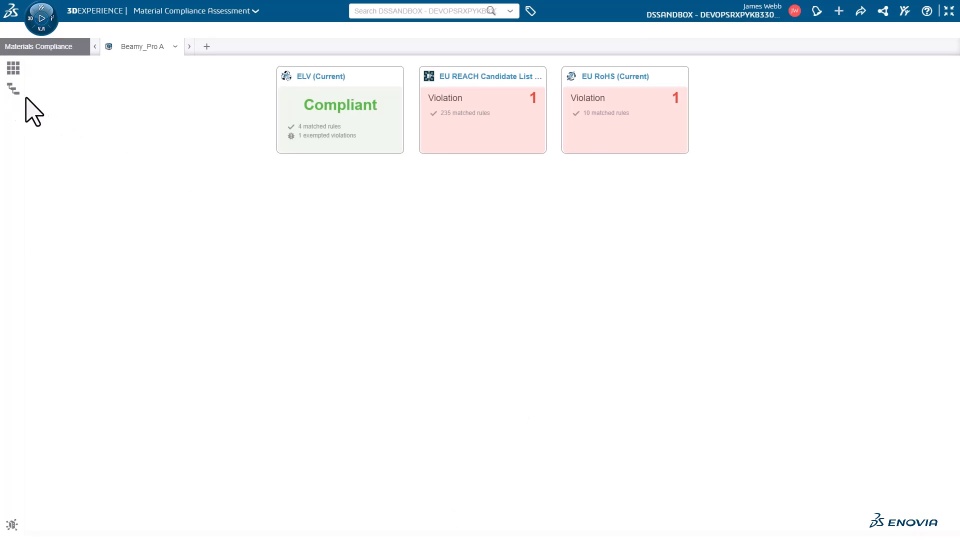Click '235 matched rules' text
The height and width of the screenshot is (540, 960).
coord(465,113)
